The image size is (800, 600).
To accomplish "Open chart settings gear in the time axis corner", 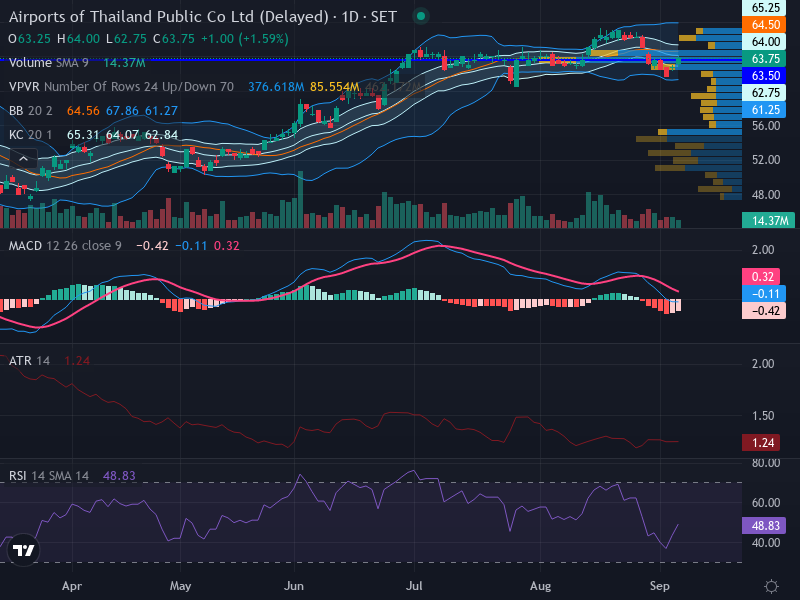I will coord(771,586).
